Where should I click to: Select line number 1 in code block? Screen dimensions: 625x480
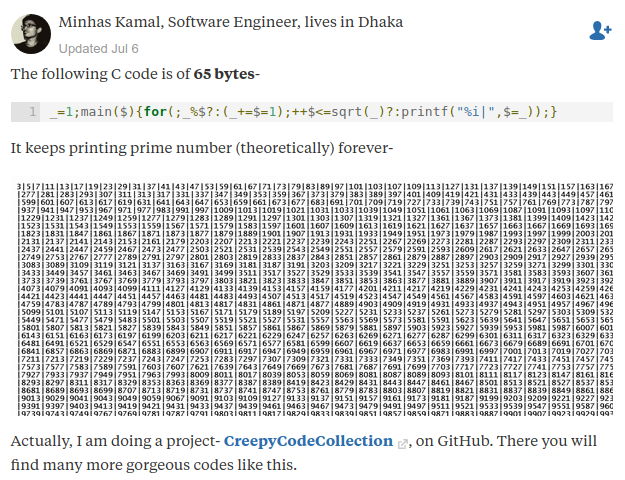click(x=33, y=112)
